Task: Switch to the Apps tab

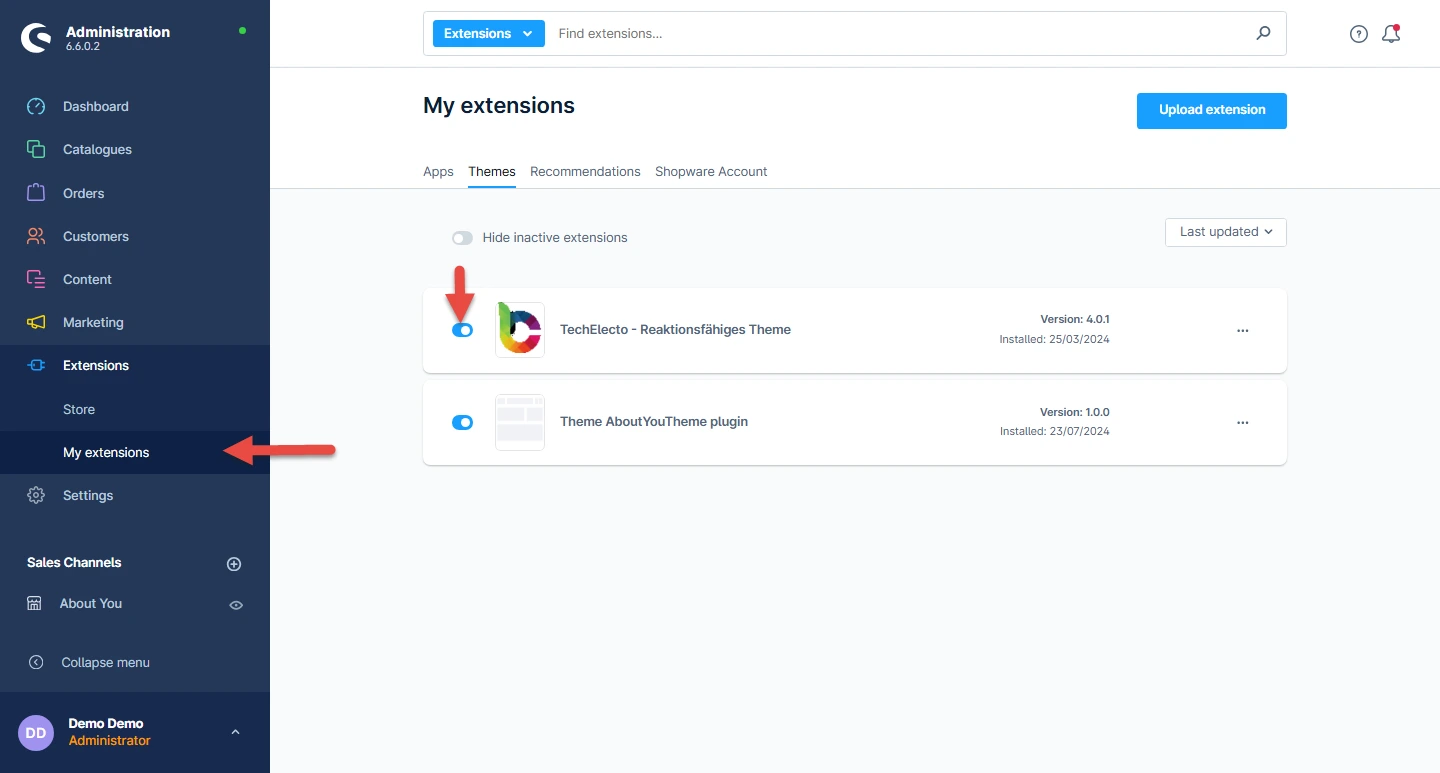Action: [438, 171]
